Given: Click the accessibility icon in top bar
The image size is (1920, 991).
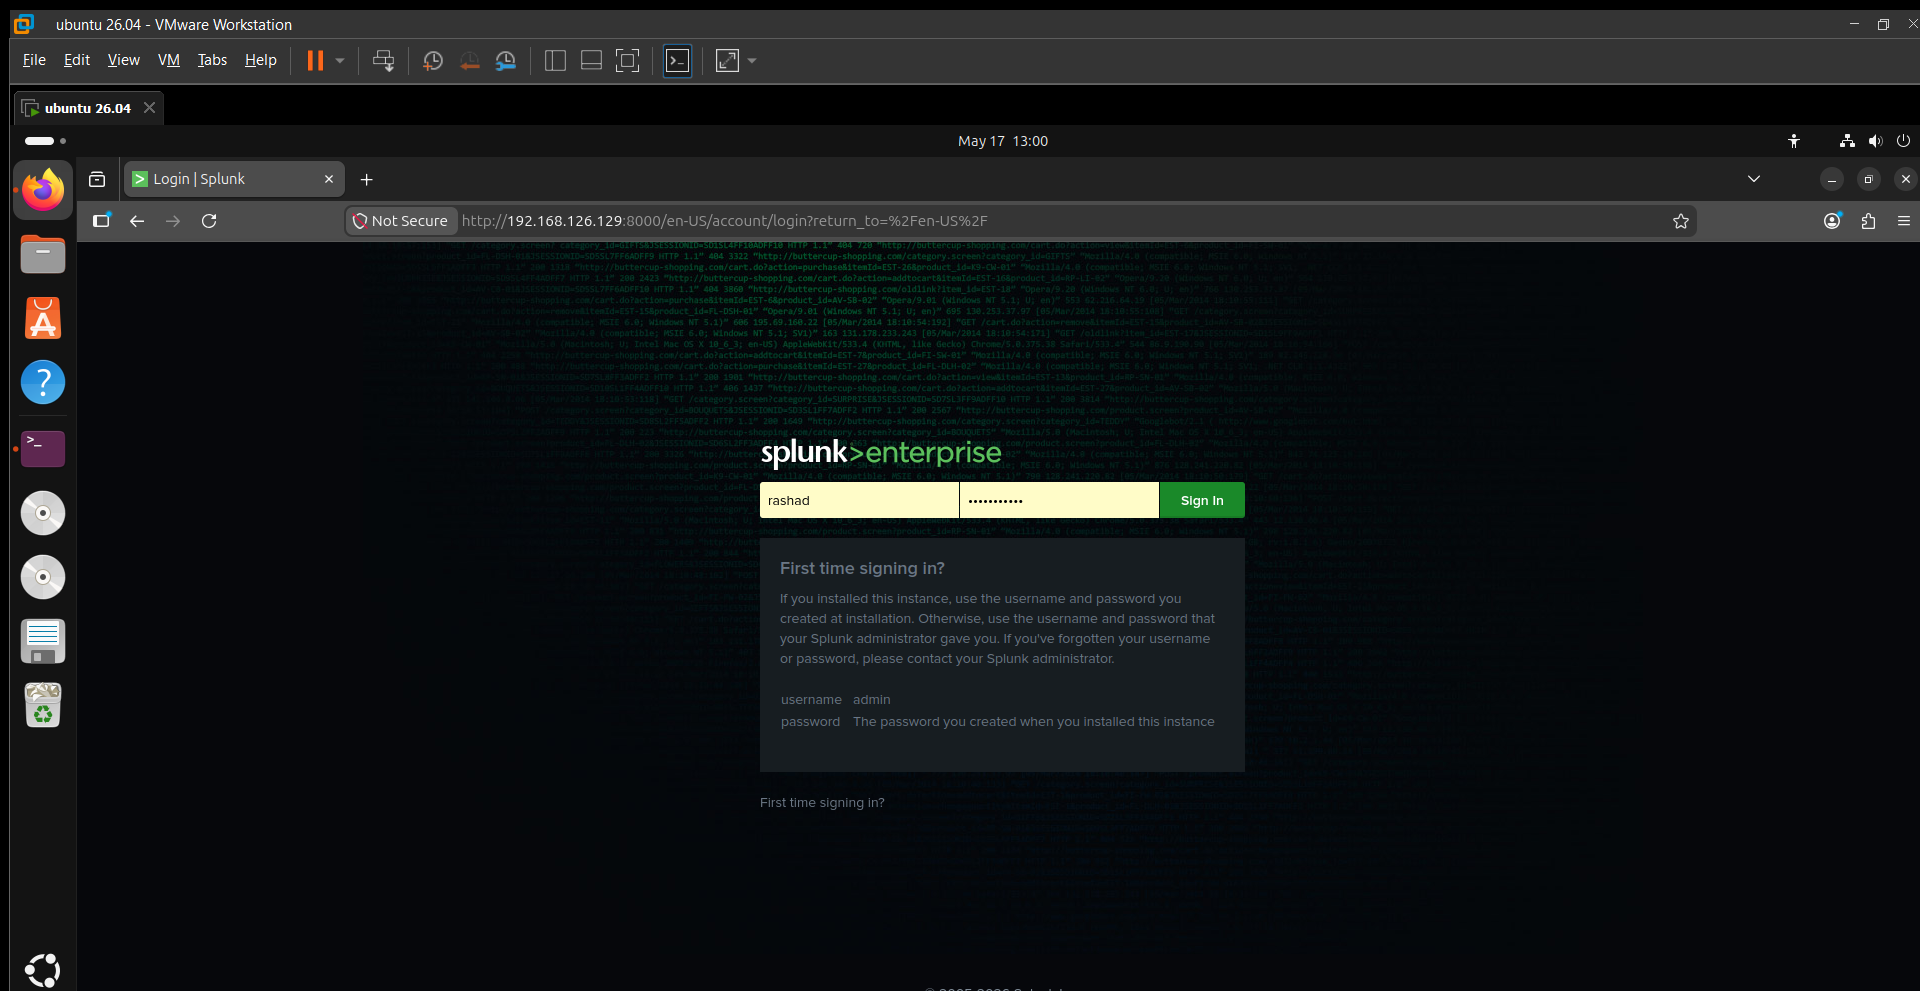Looking at the screenshot, I should click(x=1794, y=141).
